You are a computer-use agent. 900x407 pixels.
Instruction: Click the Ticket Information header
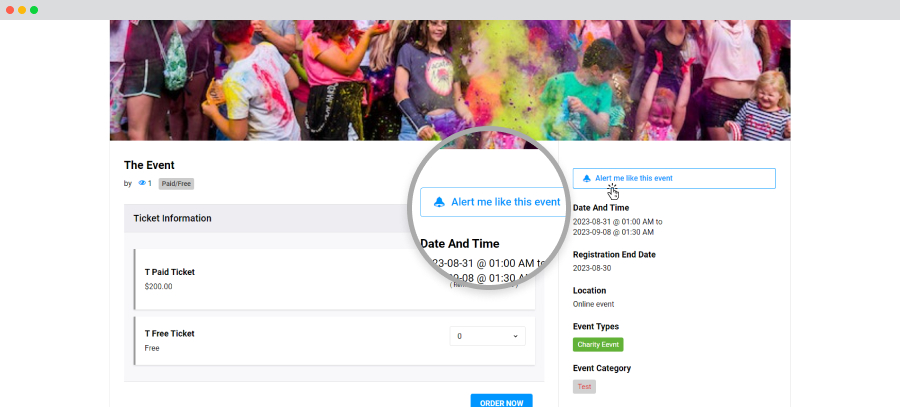[x=172, y=218]
